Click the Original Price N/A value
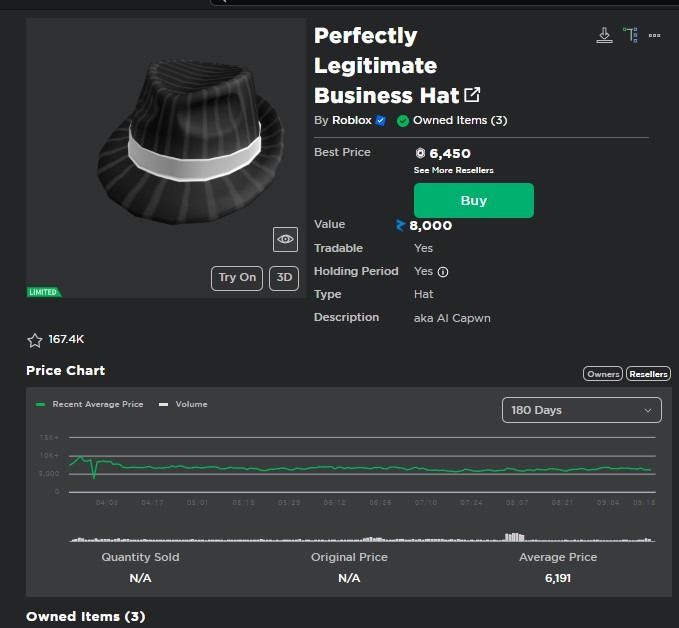This screenshot has width=679, height=628. point(349,578)
